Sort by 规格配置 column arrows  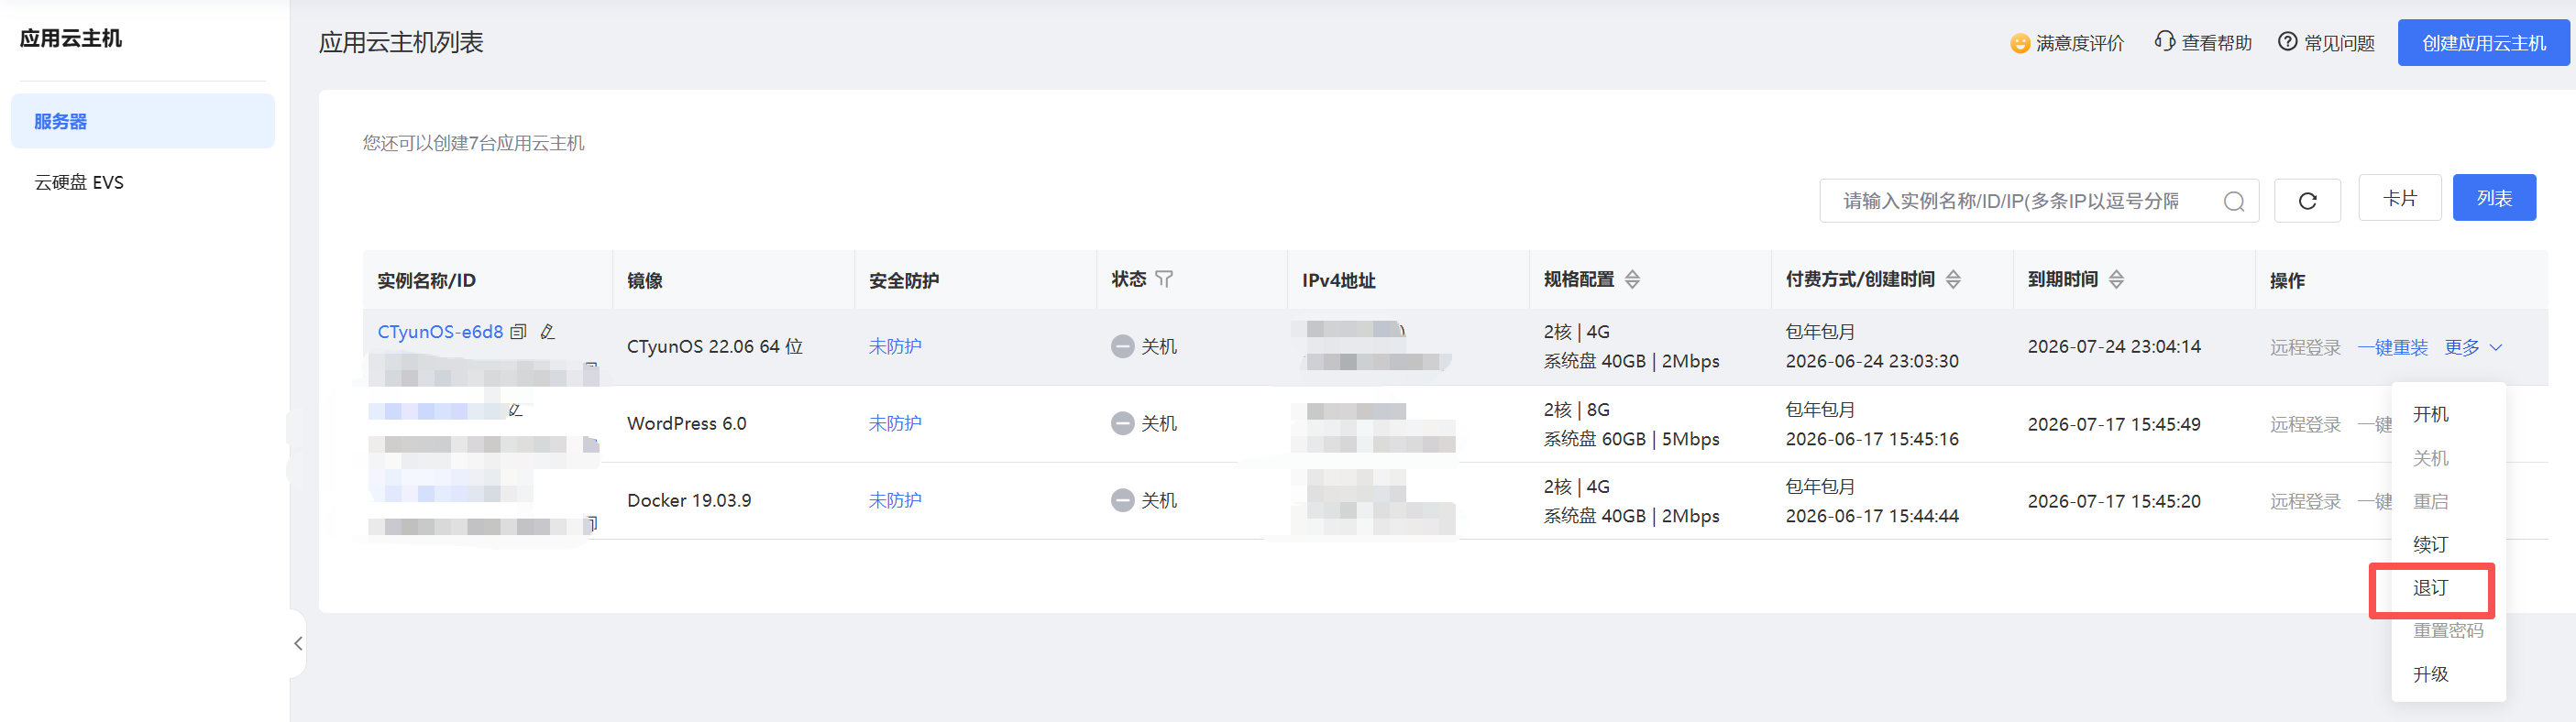(x=1632, y=280)
